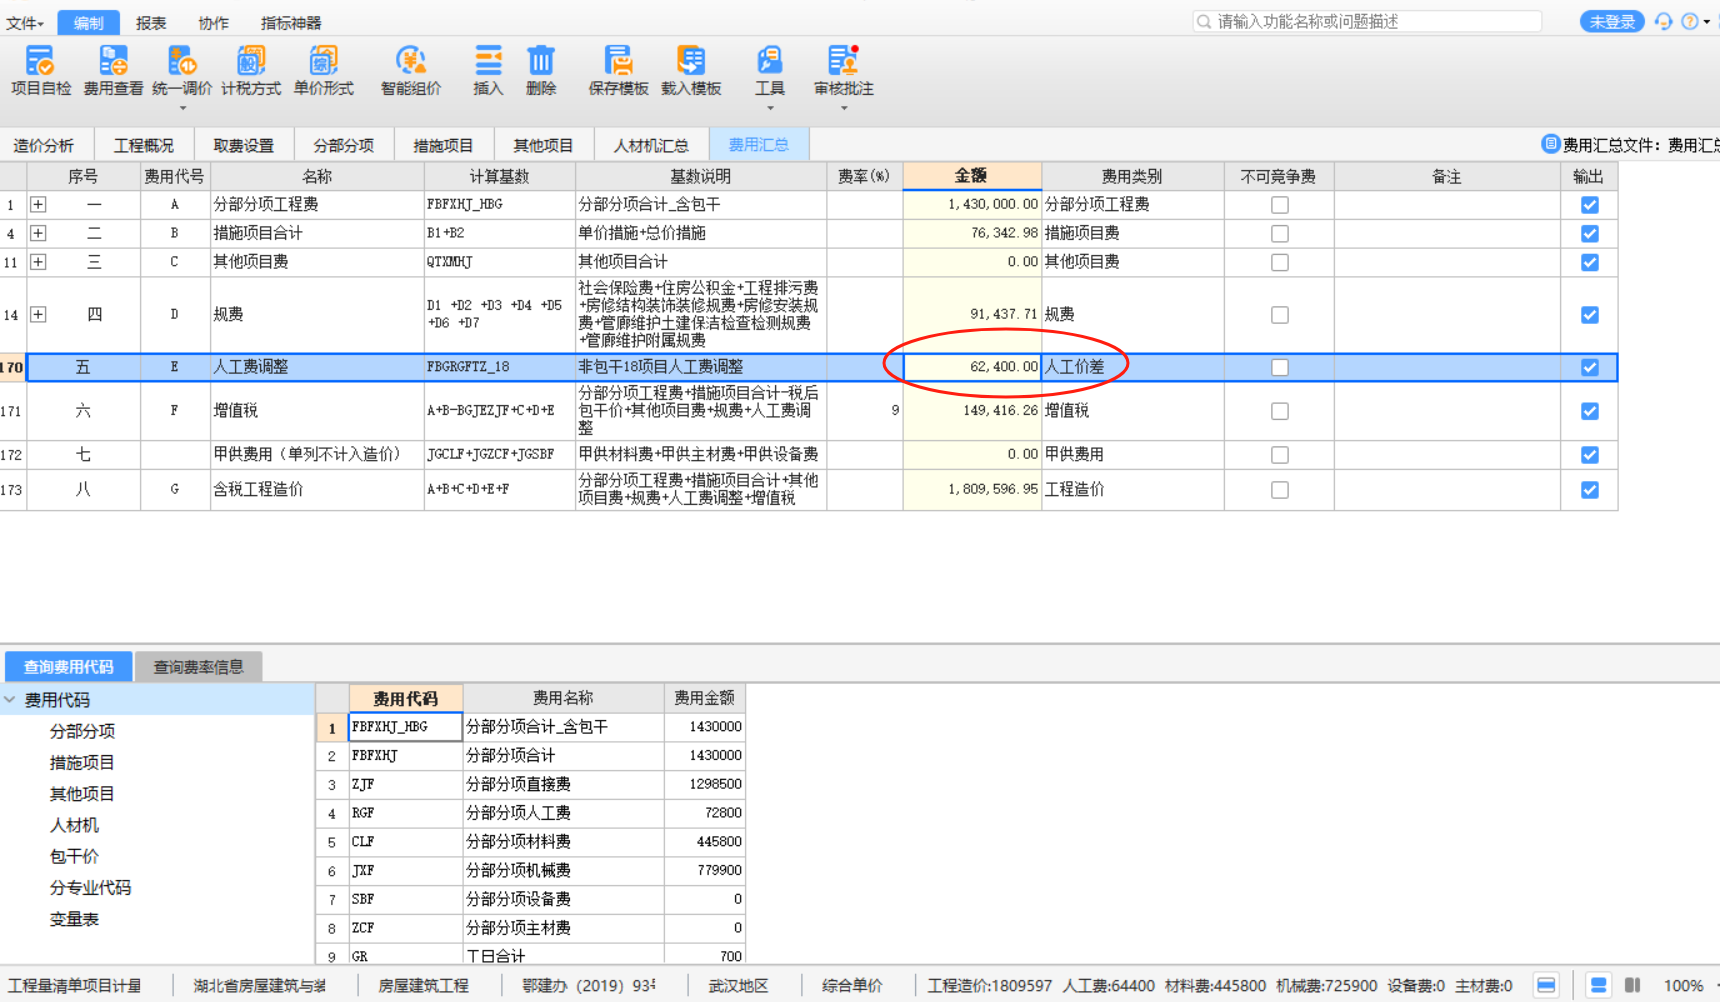This screenshot has height=1002, width=1720.
Task: Click the JXF cost code cell
Action: pyautogui.click(x=405, y=871)
